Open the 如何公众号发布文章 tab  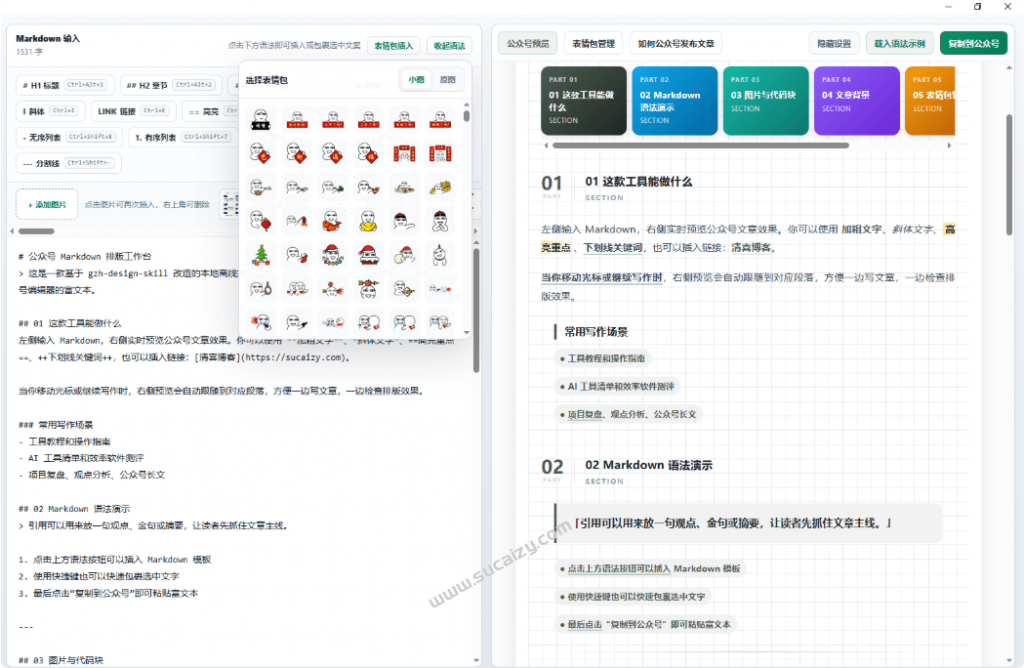[676, 44]
